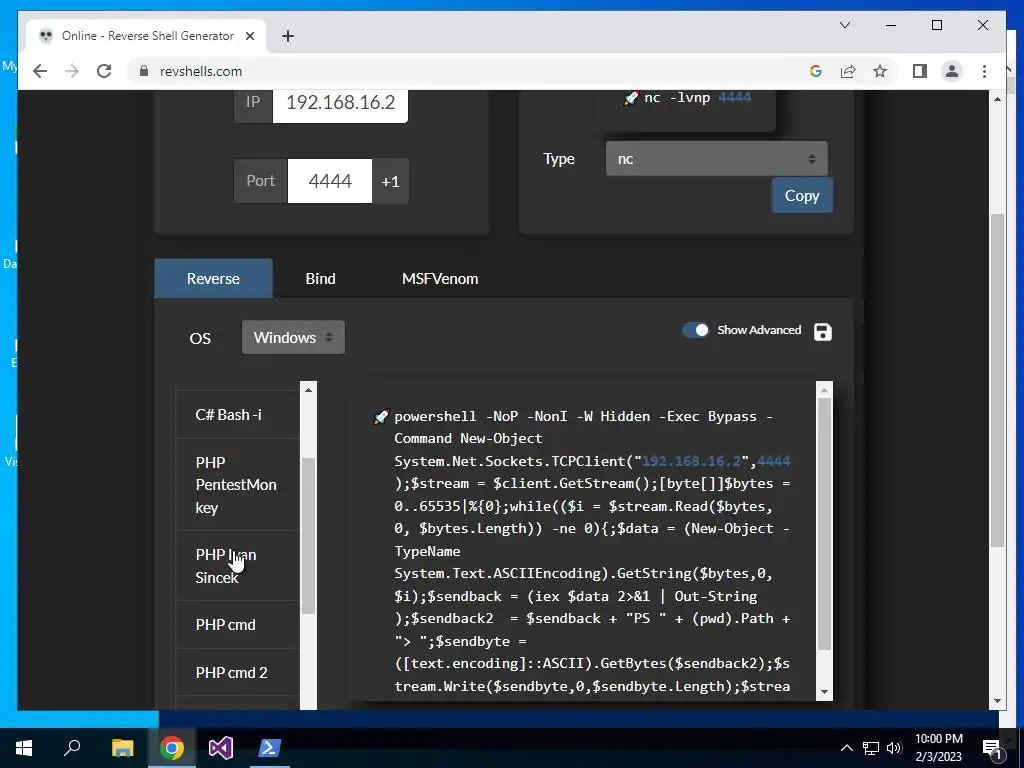Open Google search icon in address bar
Viewport: 1024px width, 768px height.
tap(816, 71)
